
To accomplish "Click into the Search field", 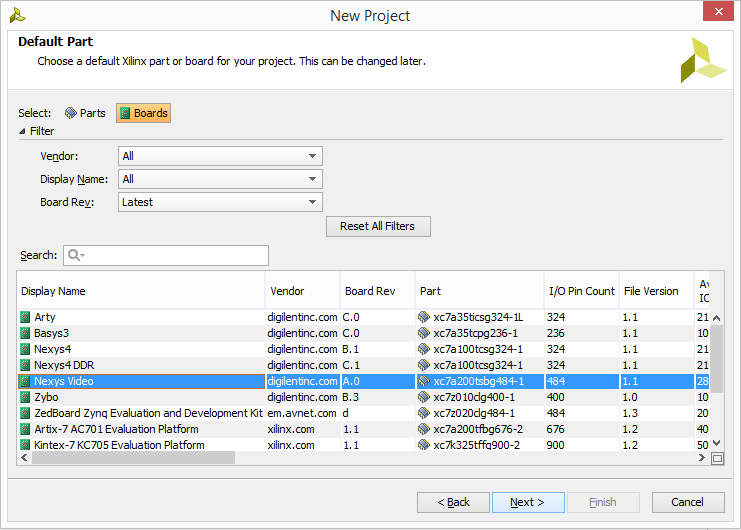I will pyautogui.click(x=166, y=255).
